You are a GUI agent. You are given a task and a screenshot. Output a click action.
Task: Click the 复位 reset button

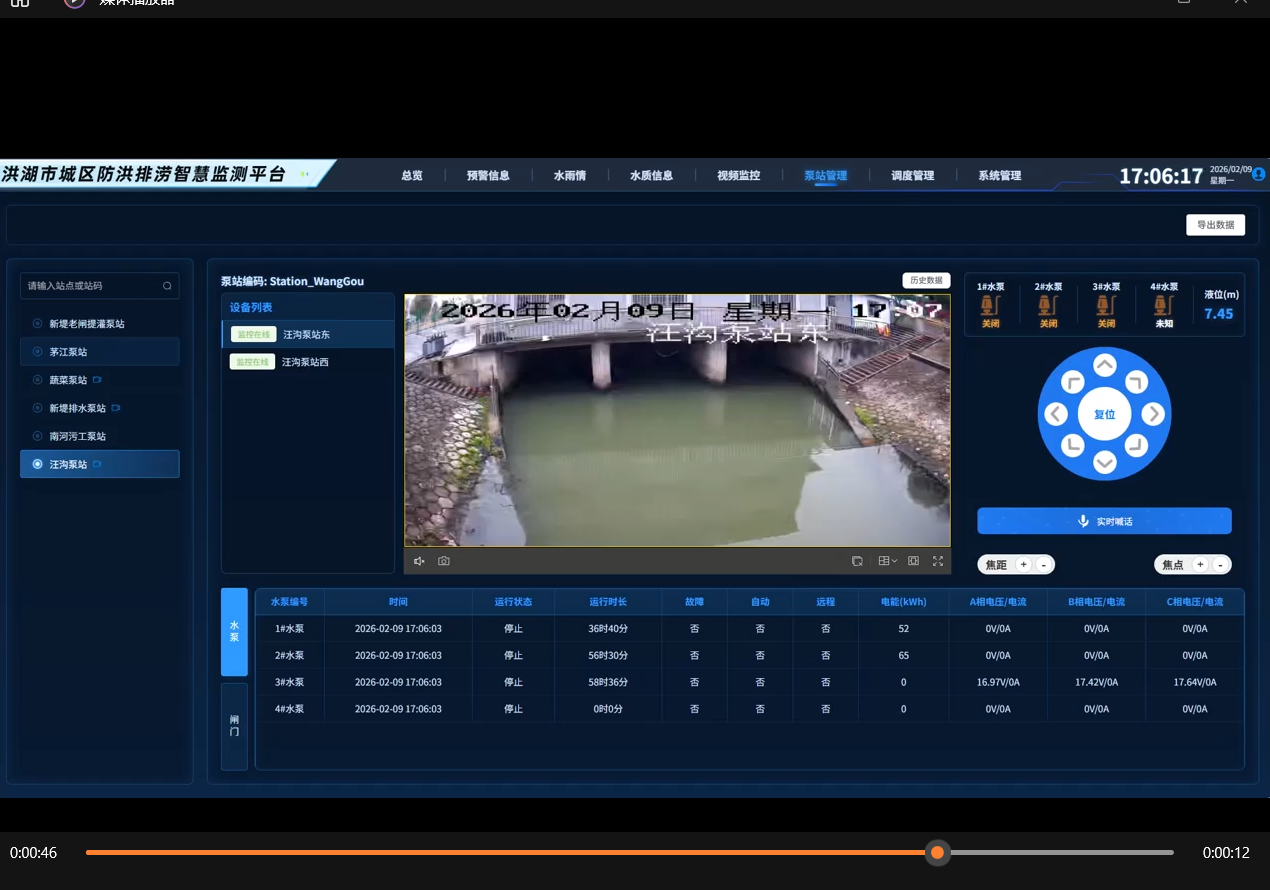pos(1104,414)
